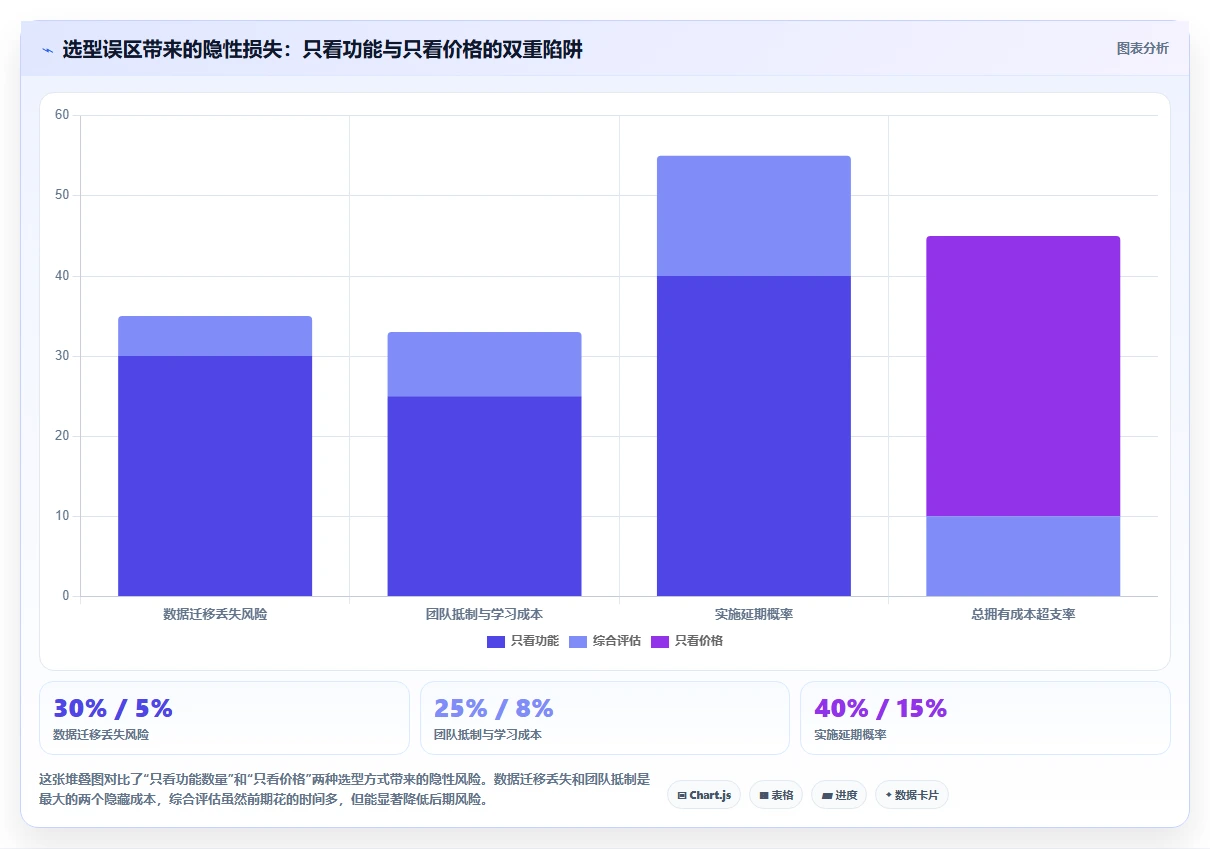Click the 25% / 8% stat card
The width and height of the screenshot is (1210, 849).
(x=605, y=718)
